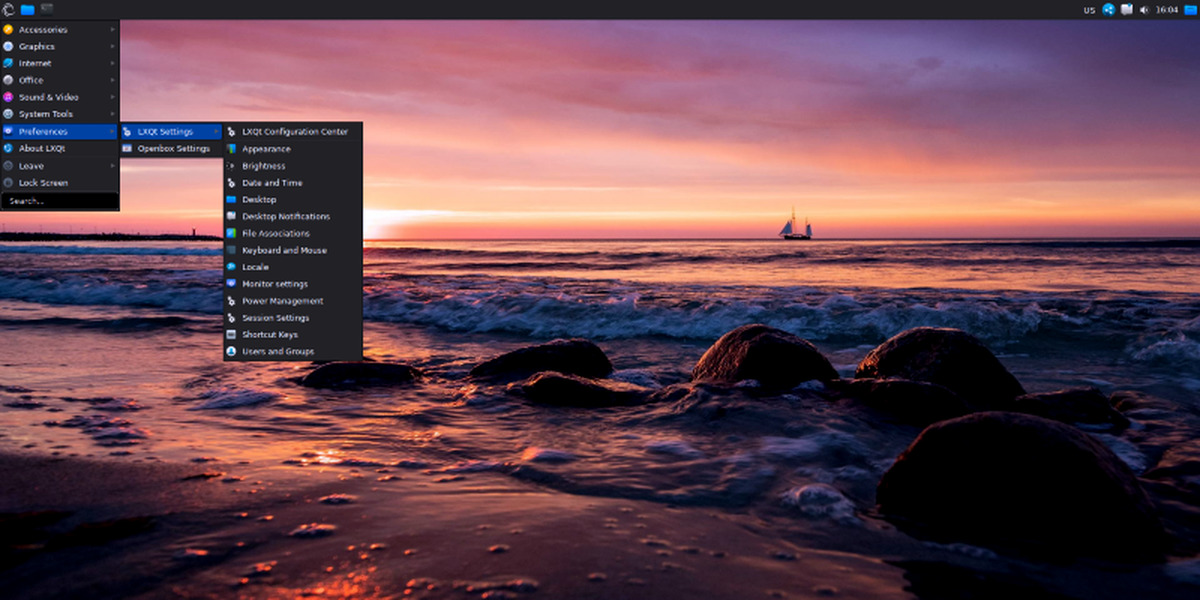Select Appearance in LXQt Settings

click(x=266, y=149)
